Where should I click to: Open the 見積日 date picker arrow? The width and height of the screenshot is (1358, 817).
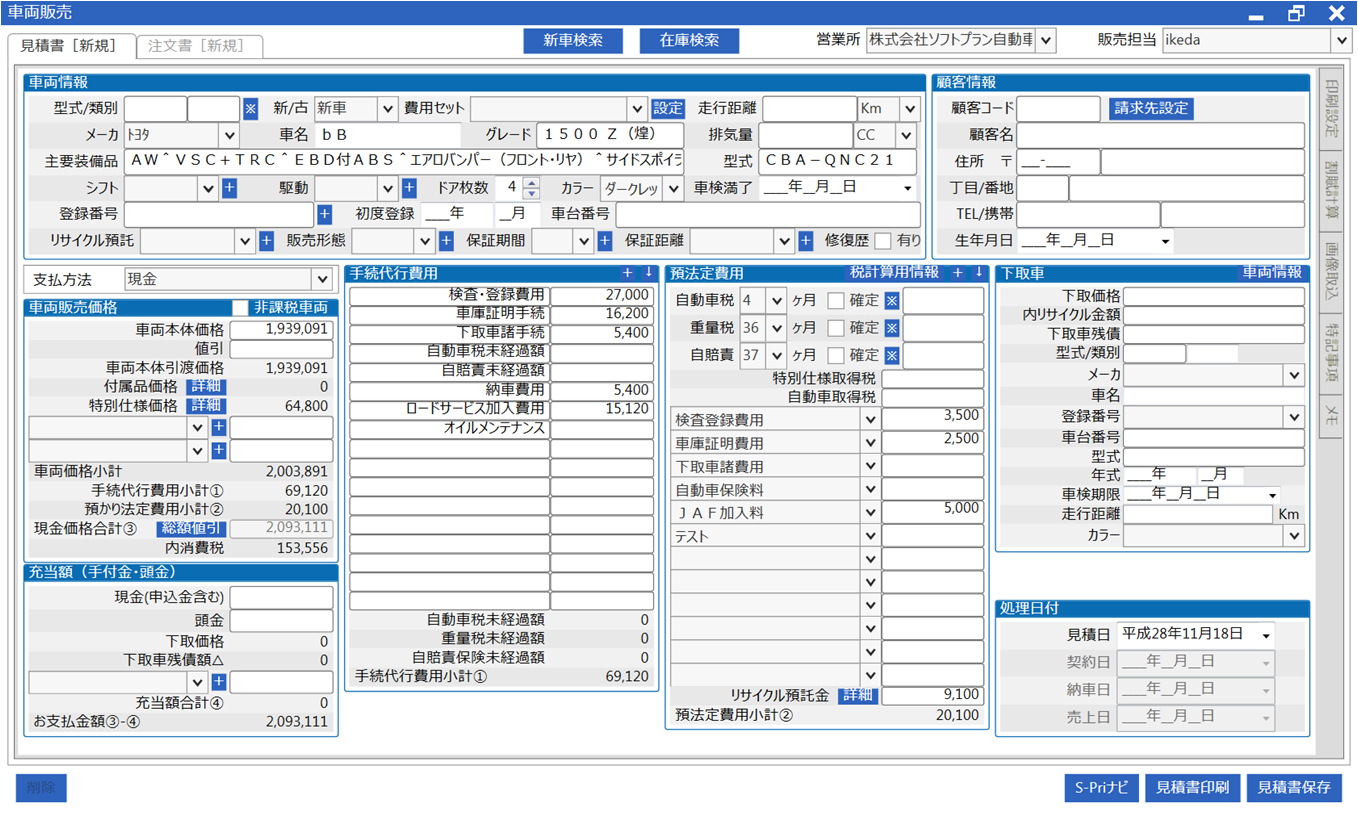(1267, 635)
